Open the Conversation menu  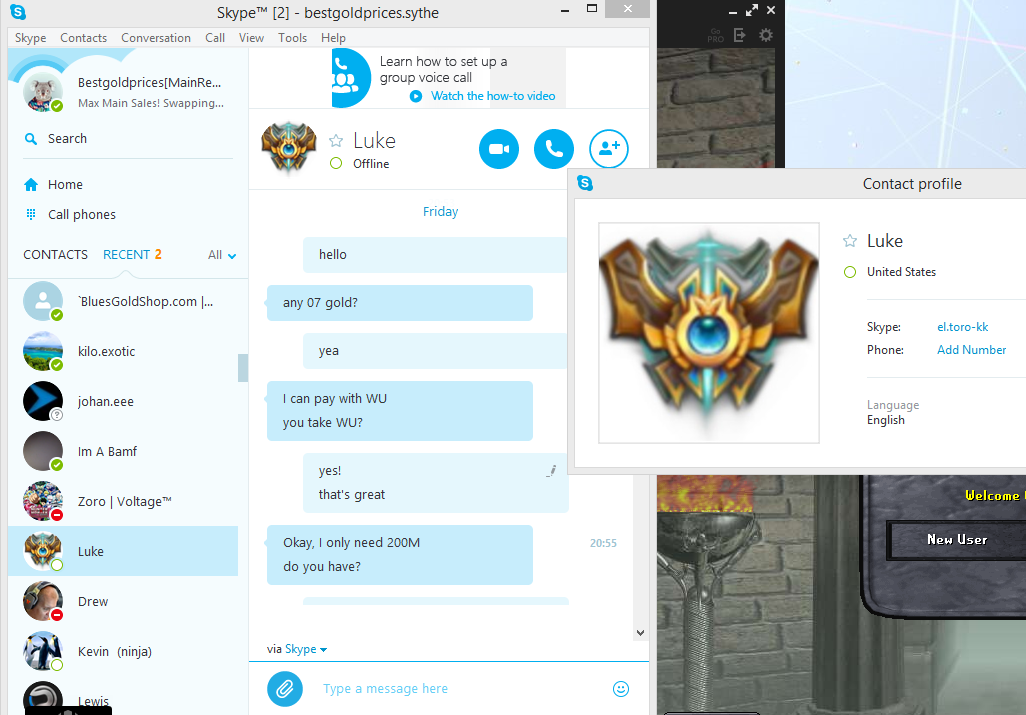[156, 38]
